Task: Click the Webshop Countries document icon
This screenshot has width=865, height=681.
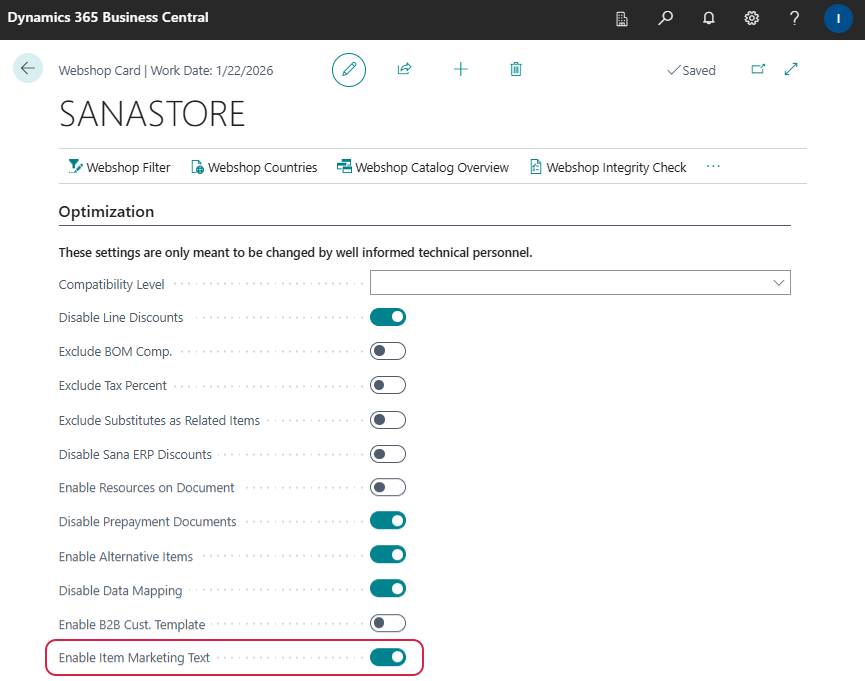Action: pyautogui.click(x=197, y=167)
